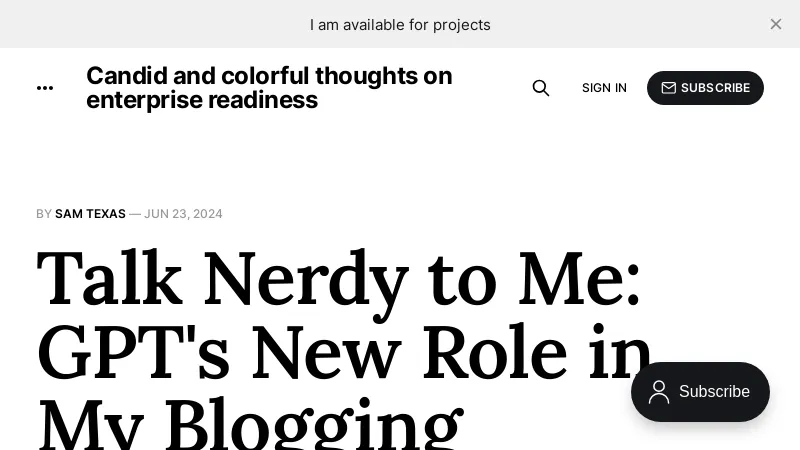Click the Sign In link
The height and width of the screenshot is (450, 800).
[604, 88]
